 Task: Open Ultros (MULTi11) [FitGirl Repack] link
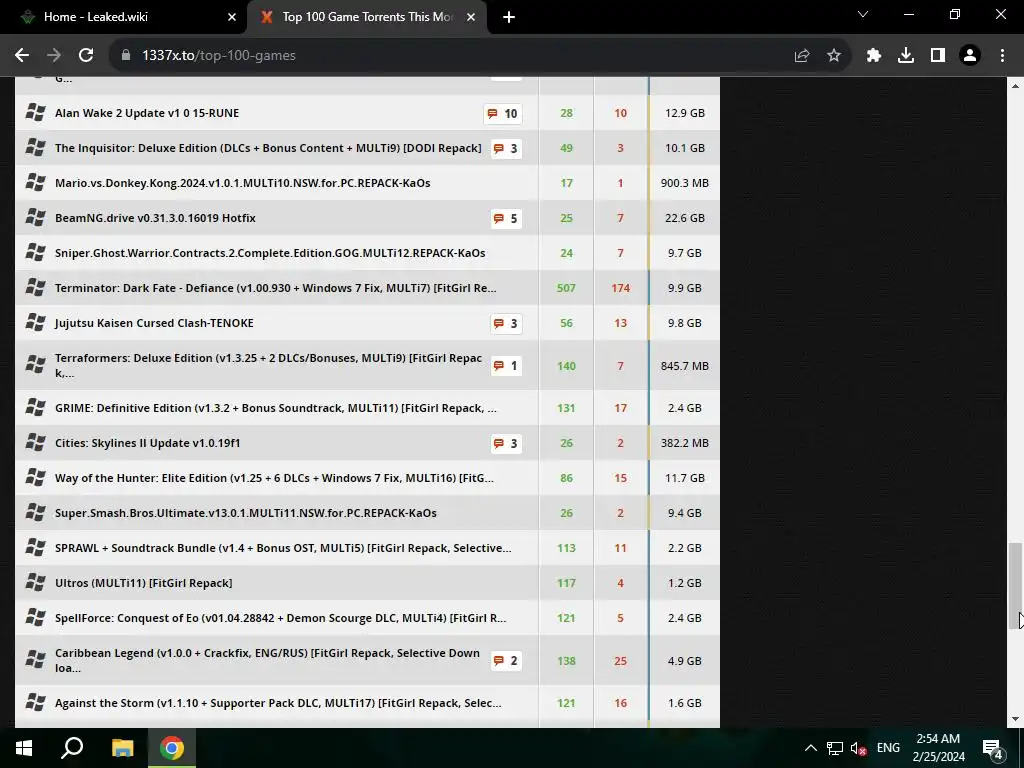tap(144, 583)
